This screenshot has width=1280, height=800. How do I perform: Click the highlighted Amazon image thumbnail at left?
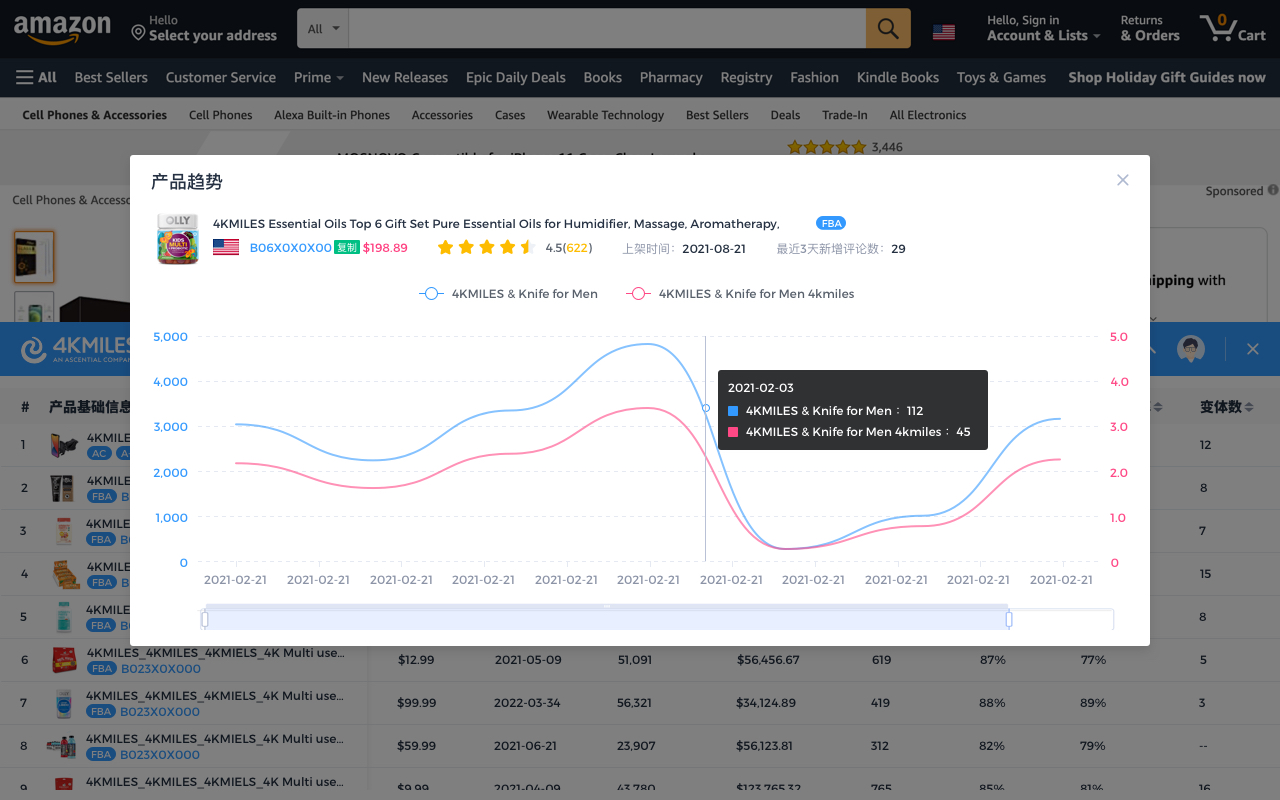tap(34, 257)
